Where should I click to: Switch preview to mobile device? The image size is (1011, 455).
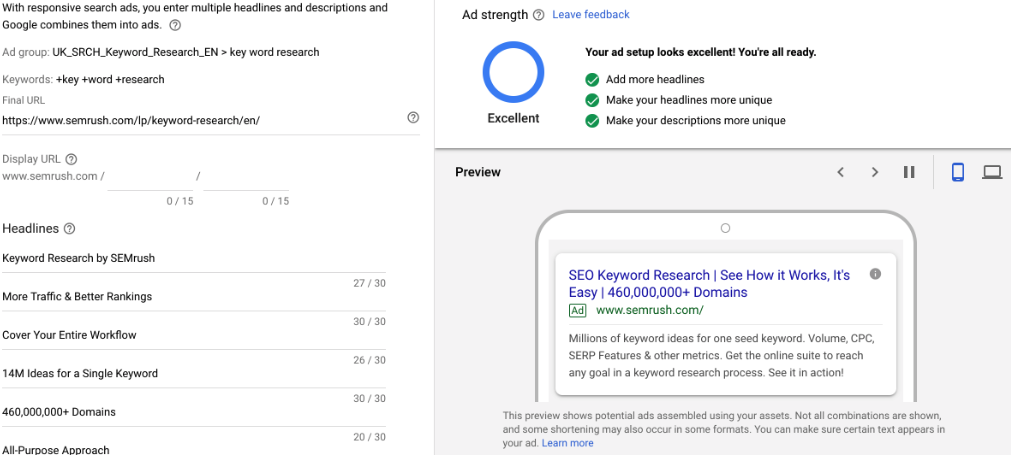(957, 172)
